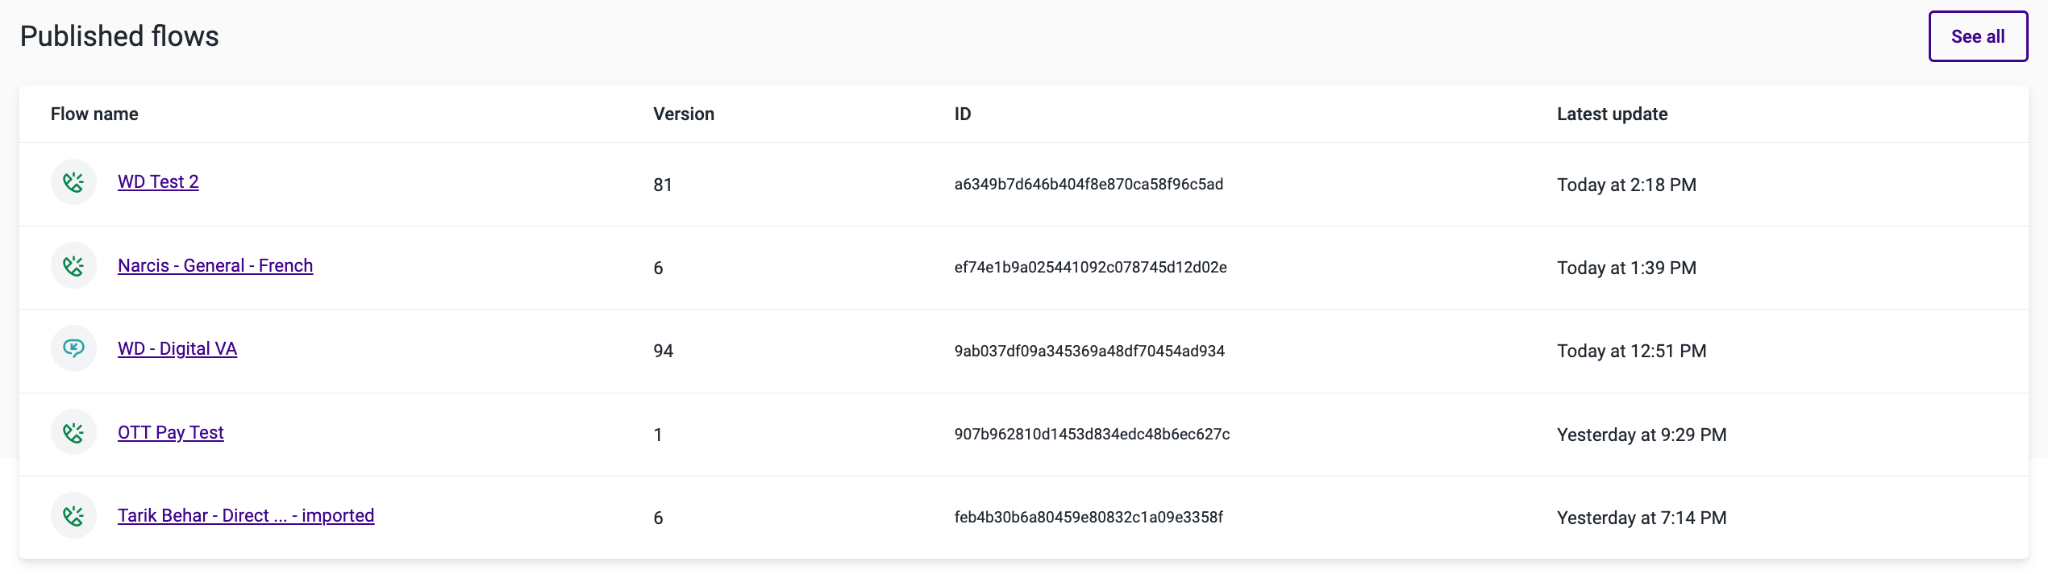Screen dimensions: 2048x574
Task: Click the ID starting with feb4b30b
Action: click(x=1089, y=518)
